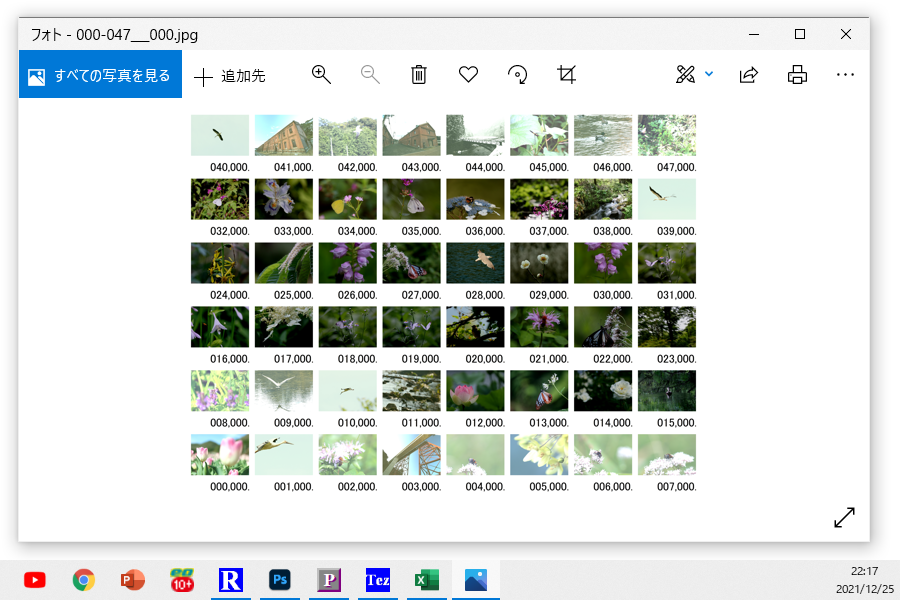Click the 追加先 add-to button
Screen dimensions: 900x600
pos(229,76)
